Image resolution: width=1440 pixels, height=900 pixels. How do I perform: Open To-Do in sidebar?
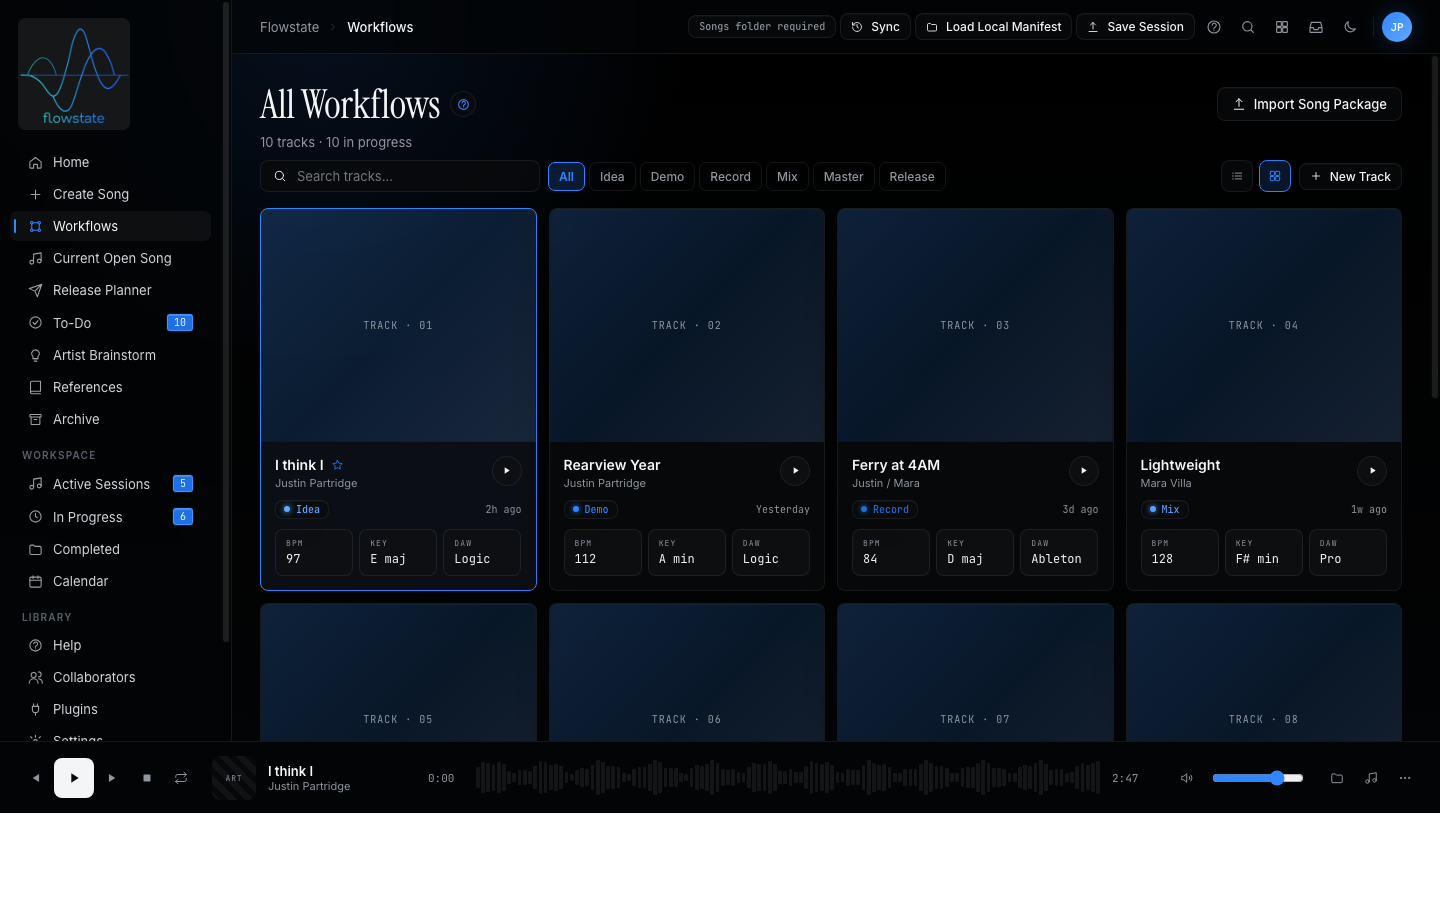tap(111, 323)
